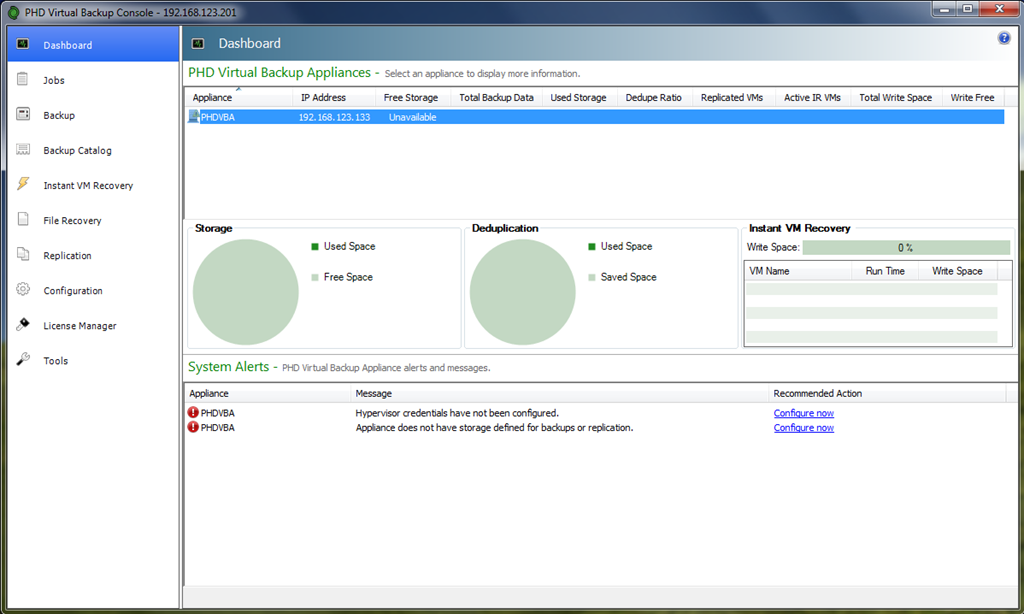Open the License Manager menu item

pyautogui.click(x=80, y=326)
